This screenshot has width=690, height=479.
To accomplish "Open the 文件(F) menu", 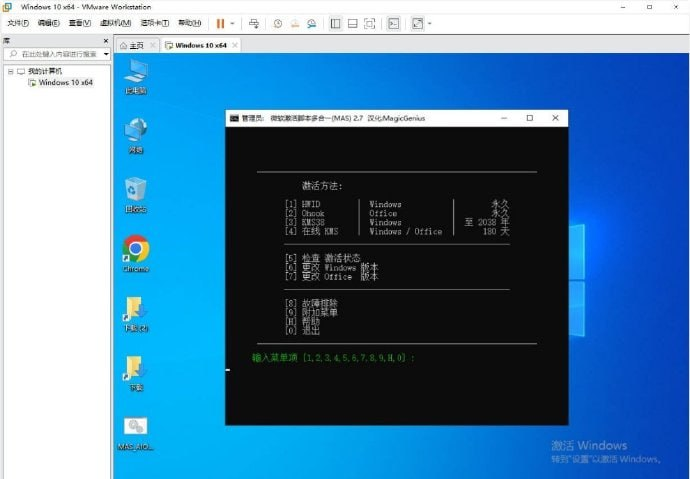I will [18, 23].
